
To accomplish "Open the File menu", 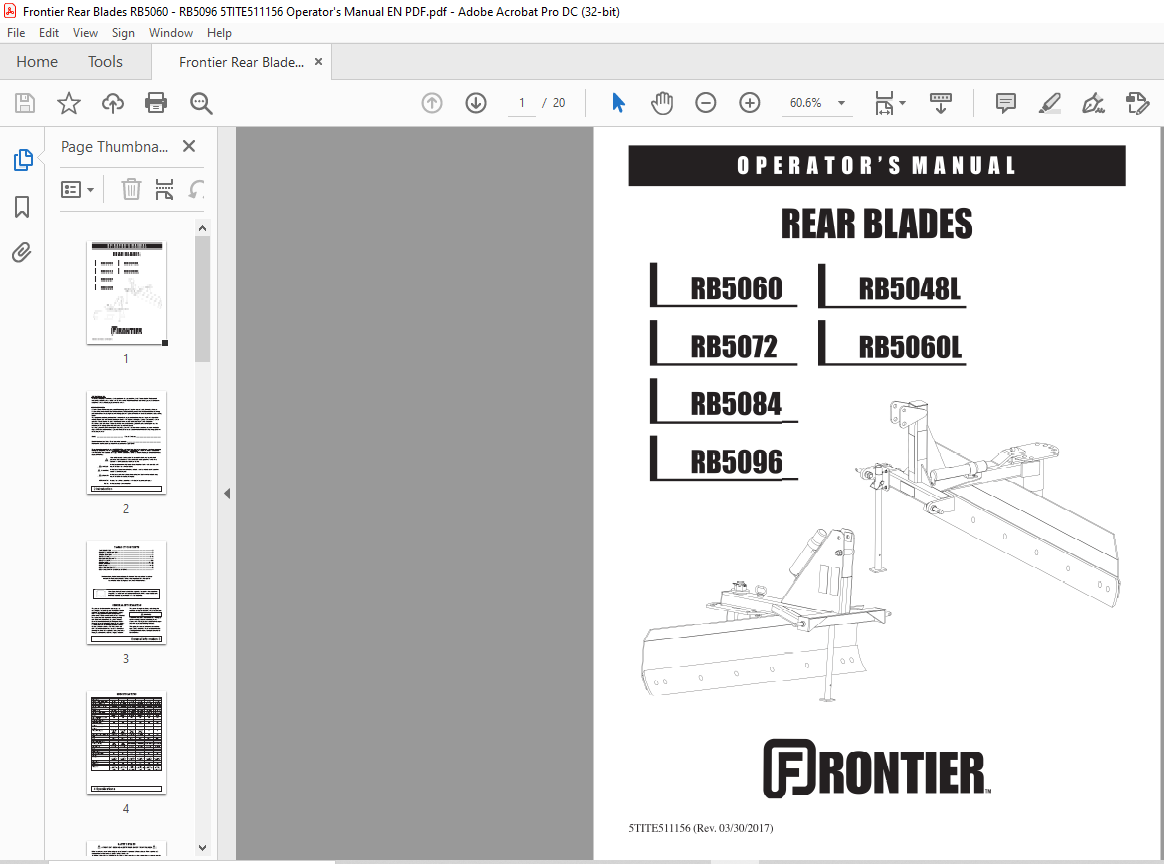I will click(16, 33).
